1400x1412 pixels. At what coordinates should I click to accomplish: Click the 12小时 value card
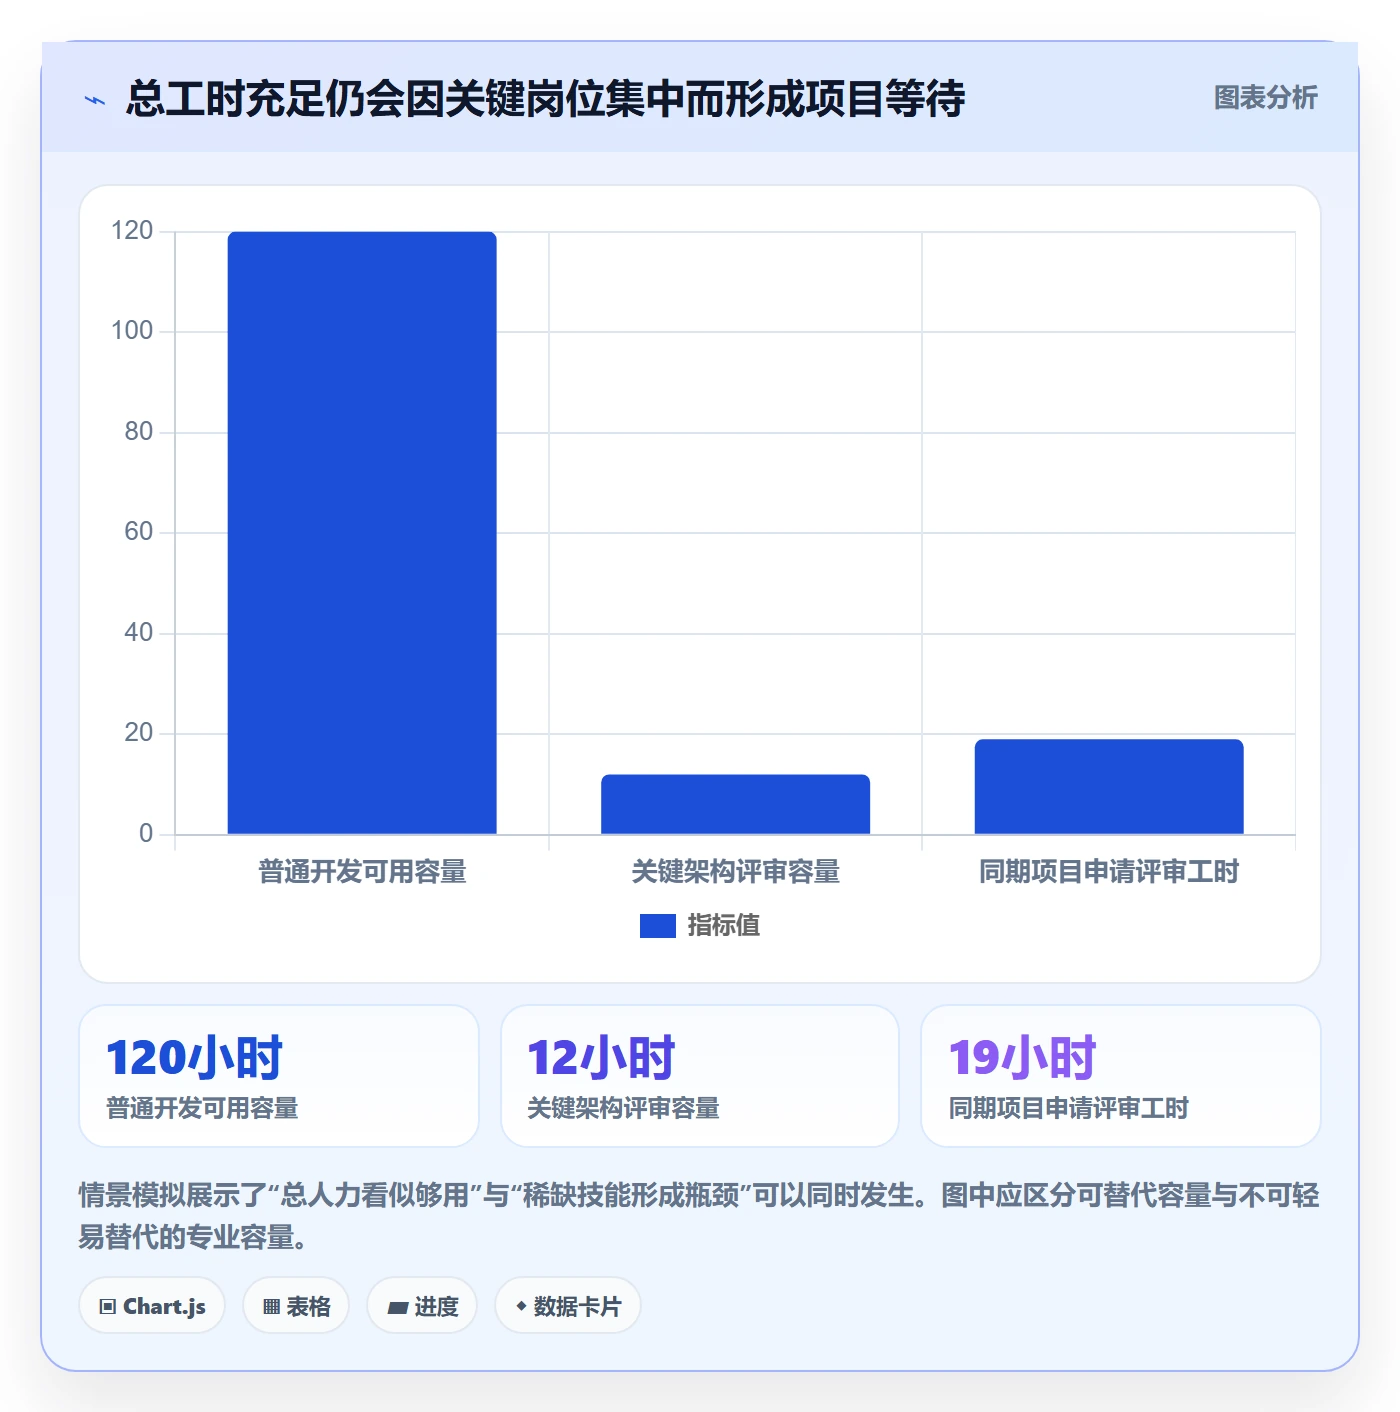(700, 1076)
